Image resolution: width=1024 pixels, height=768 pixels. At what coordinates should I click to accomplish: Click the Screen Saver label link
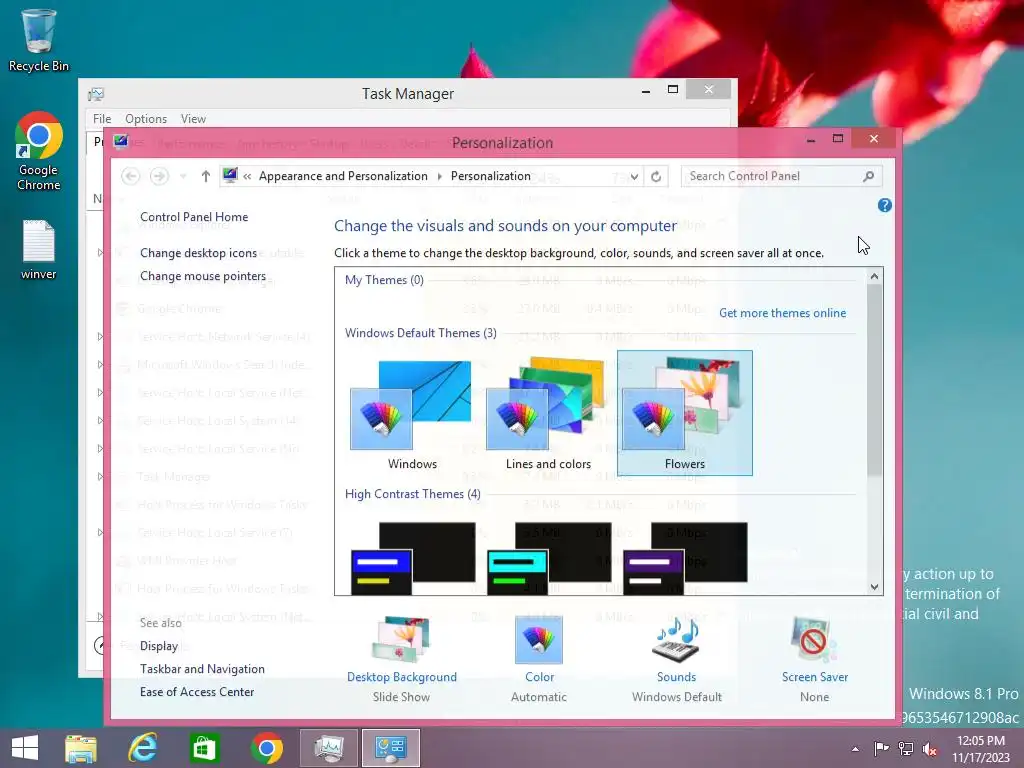tap(814, 677)
